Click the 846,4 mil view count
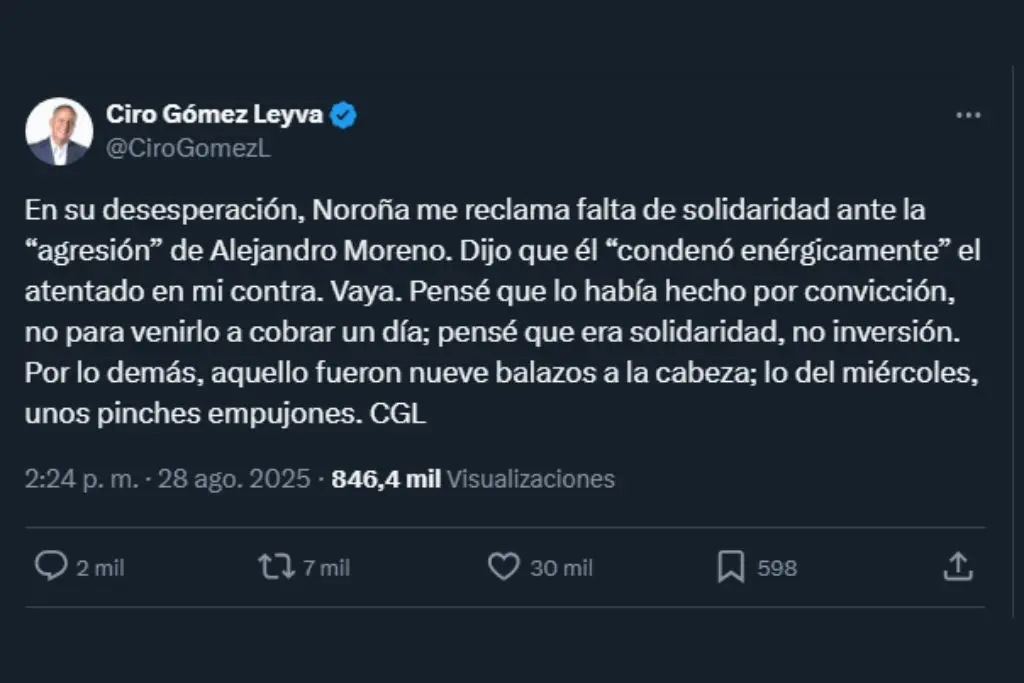Screen dimensions: 1024x683 [386, 479]
